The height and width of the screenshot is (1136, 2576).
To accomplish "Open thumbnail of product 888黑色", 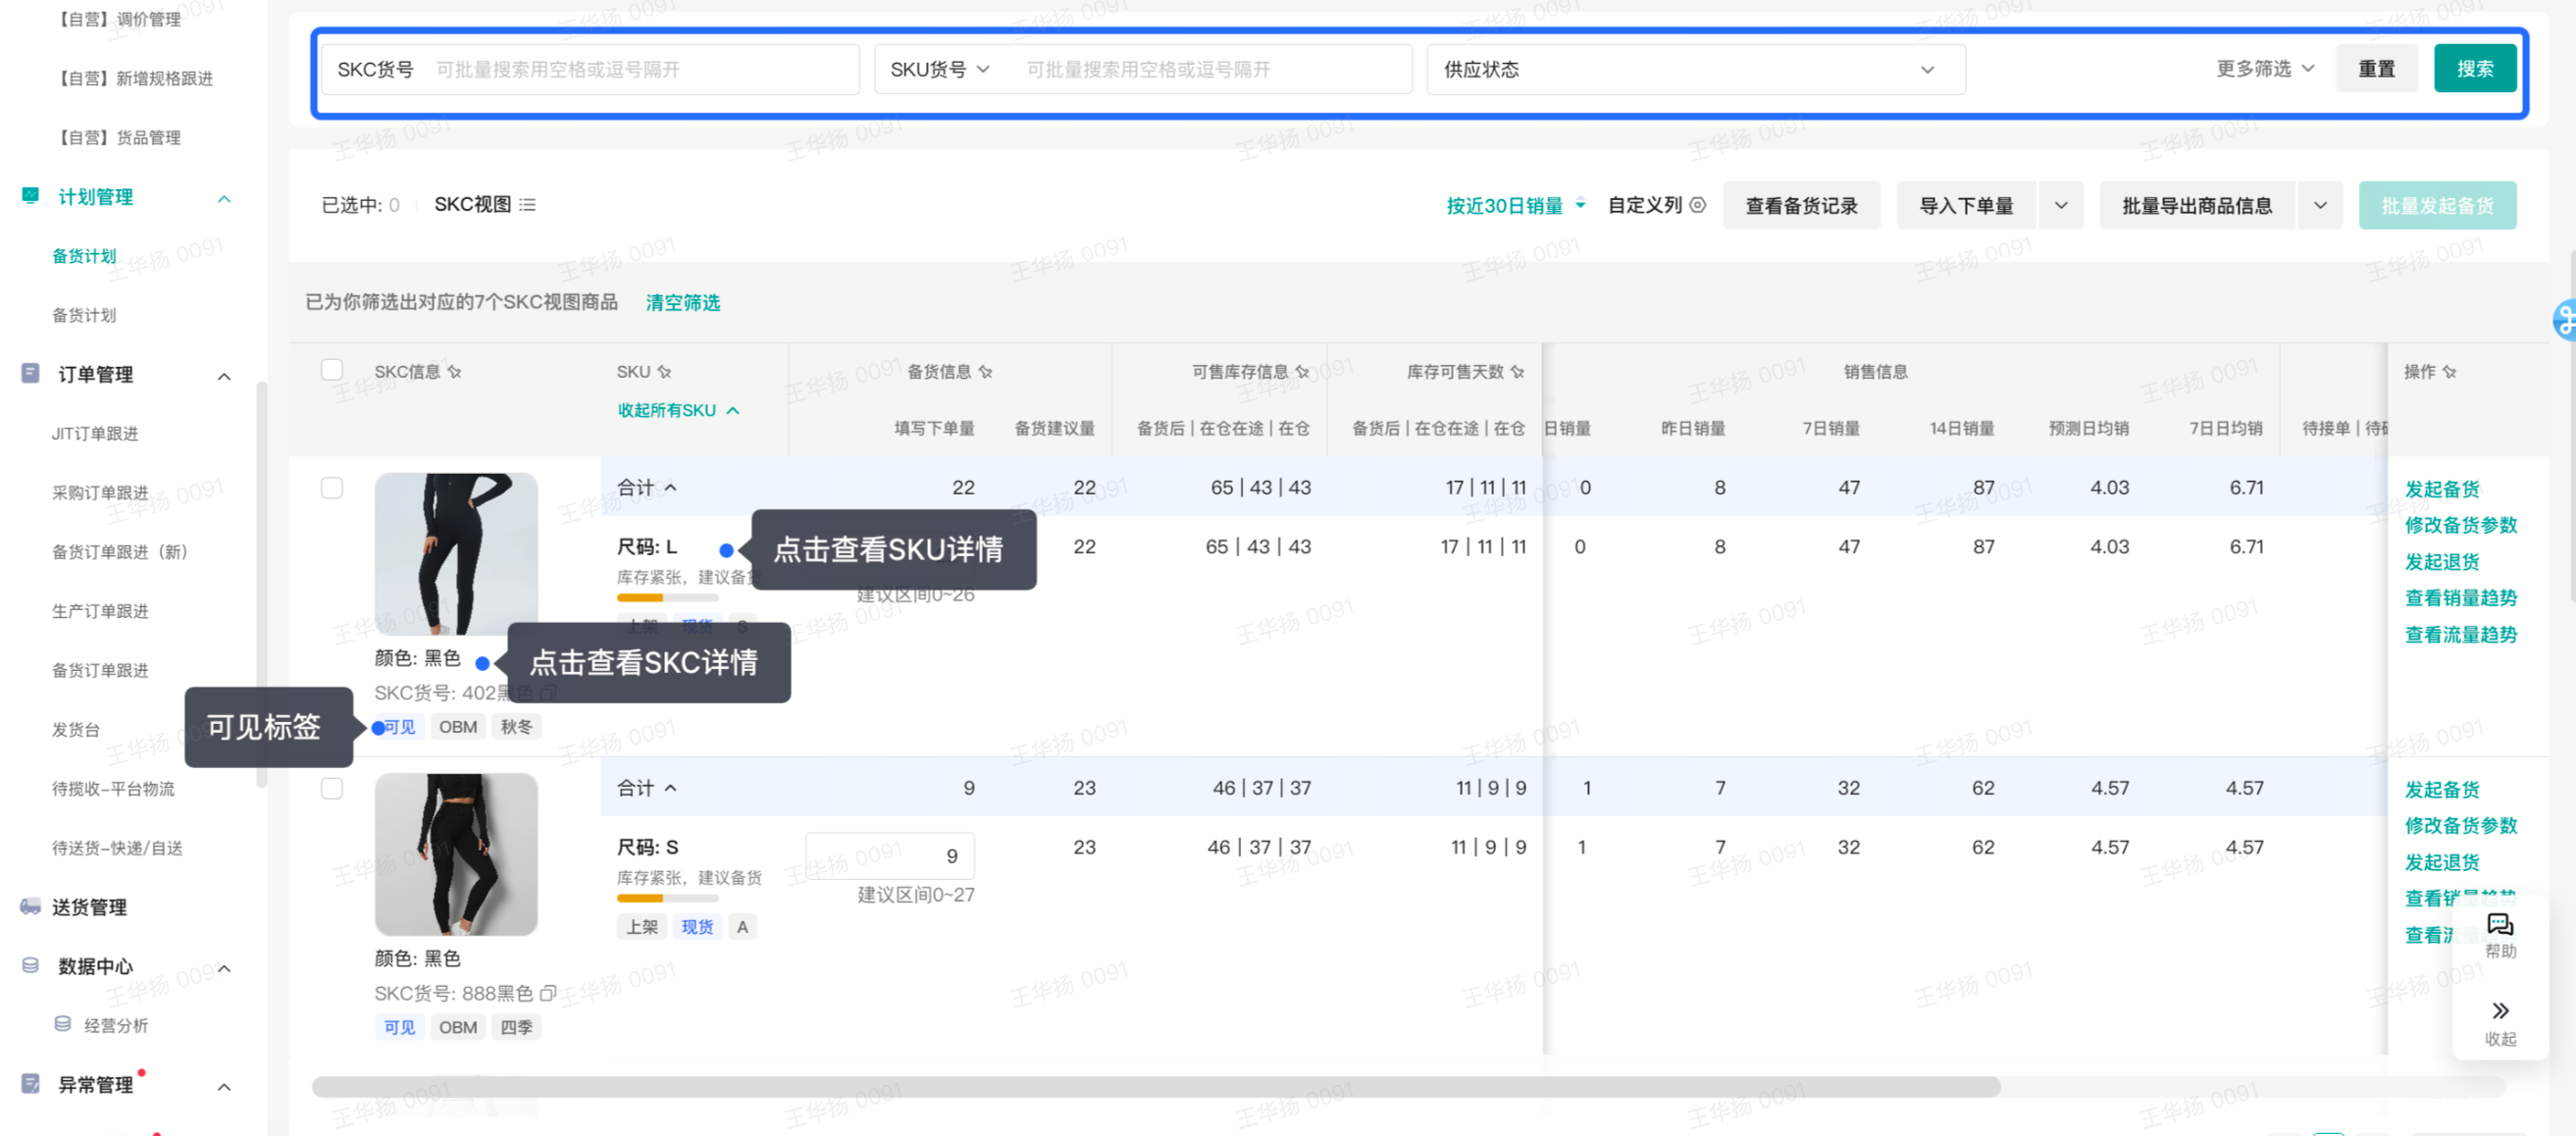I will (x=456, y=854).
